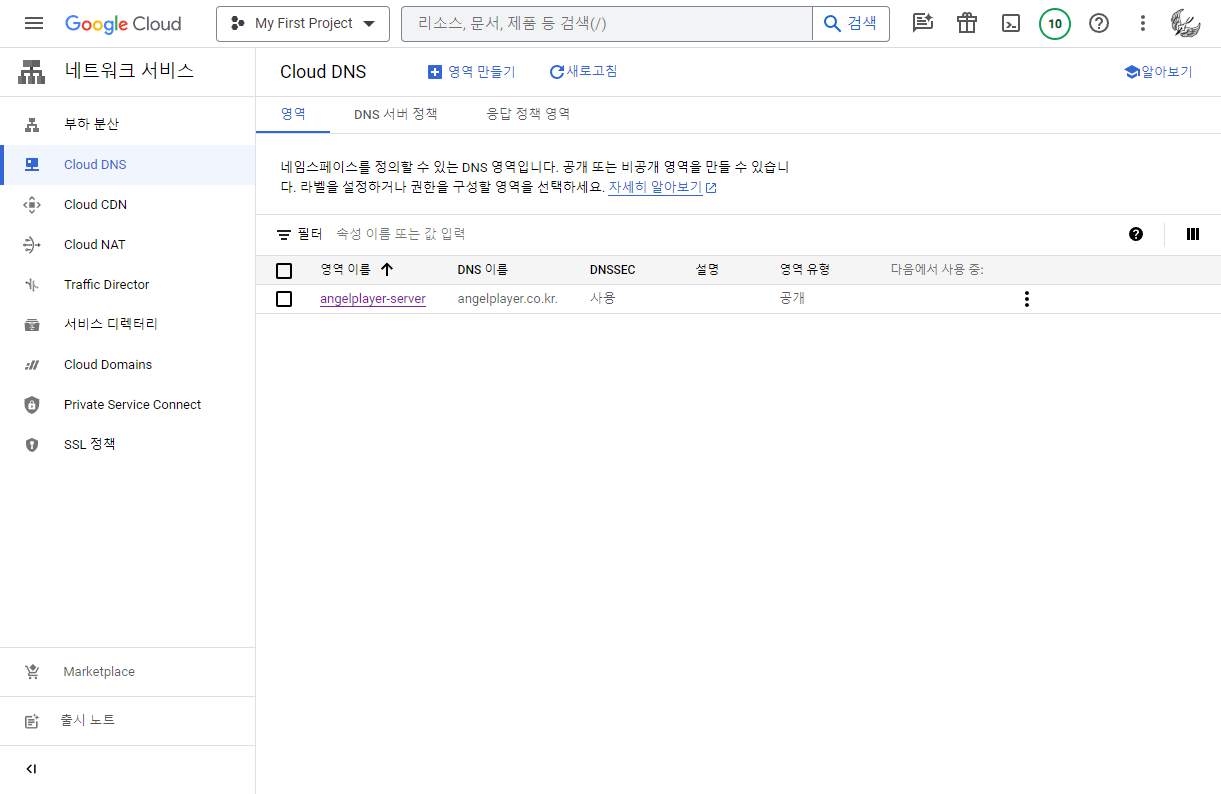This screenshot has height=794, width=1221.
Task: Open Traffic Director in the sidebar
Action: point(128,284)
